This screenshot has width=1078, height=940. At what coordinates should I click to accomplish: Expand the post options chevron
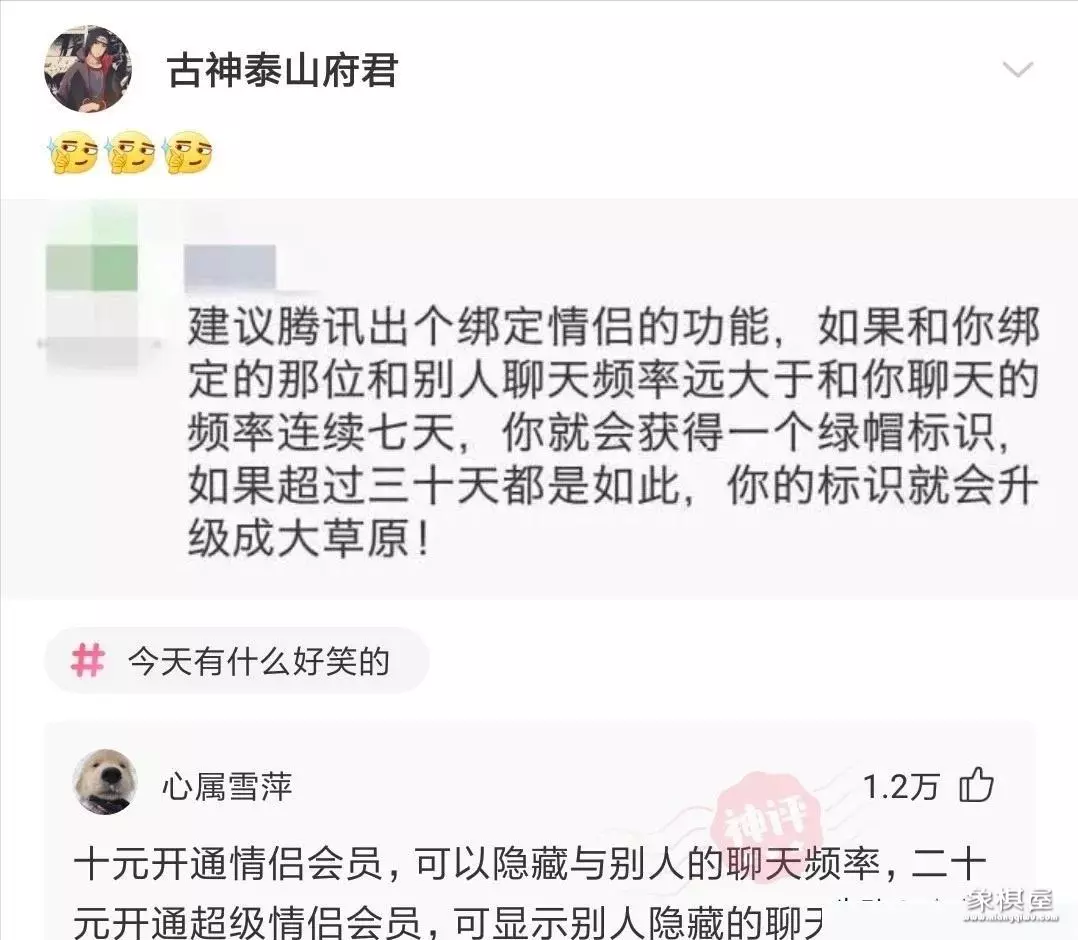1018,69
